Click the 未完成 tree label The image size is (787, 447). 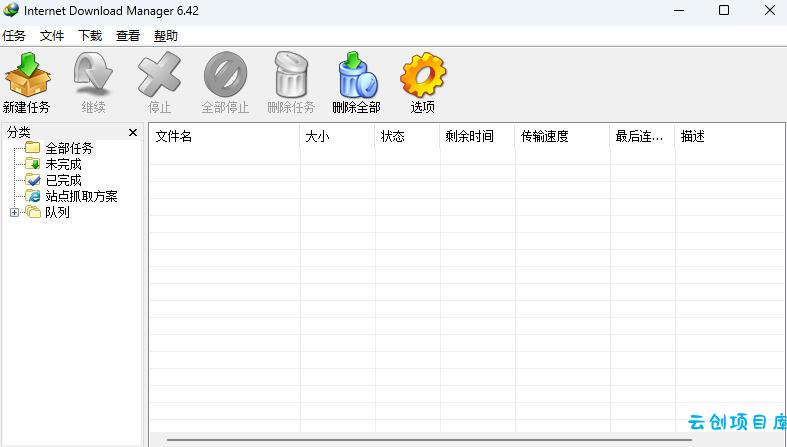point(63,164)
